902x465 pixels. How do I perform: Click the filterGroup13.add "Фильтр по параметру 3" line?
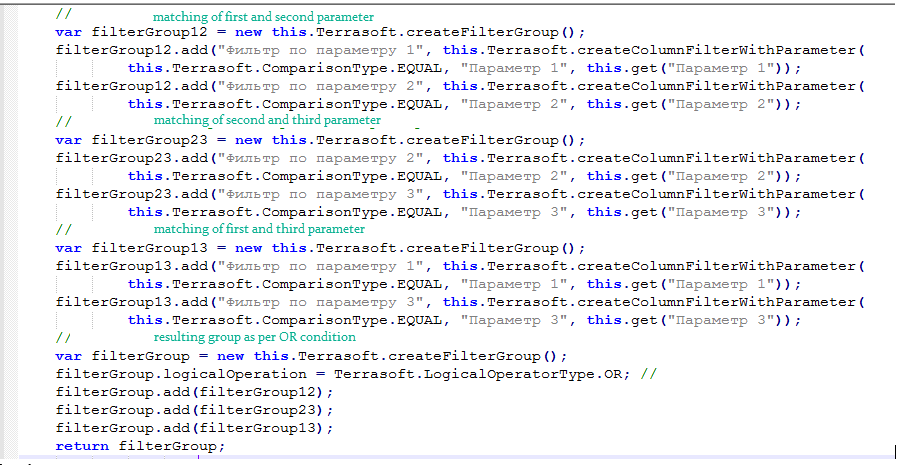tap(460, 302)
